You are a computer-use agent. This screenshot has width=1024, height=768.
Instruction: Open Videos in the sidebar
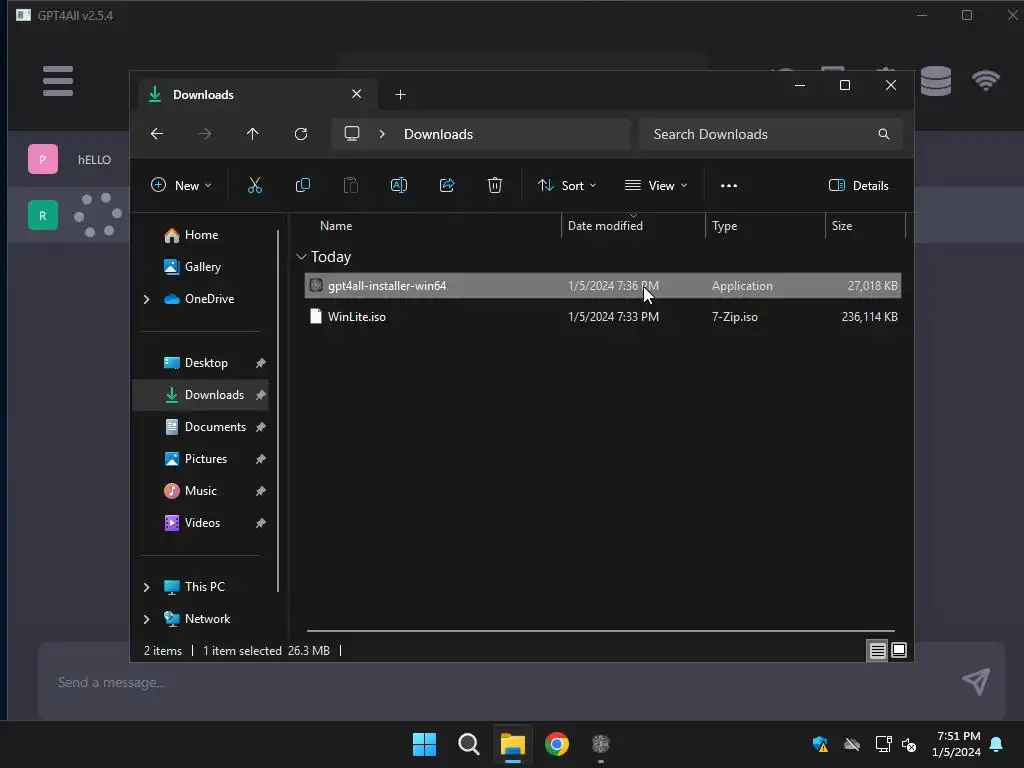(202, 523)
